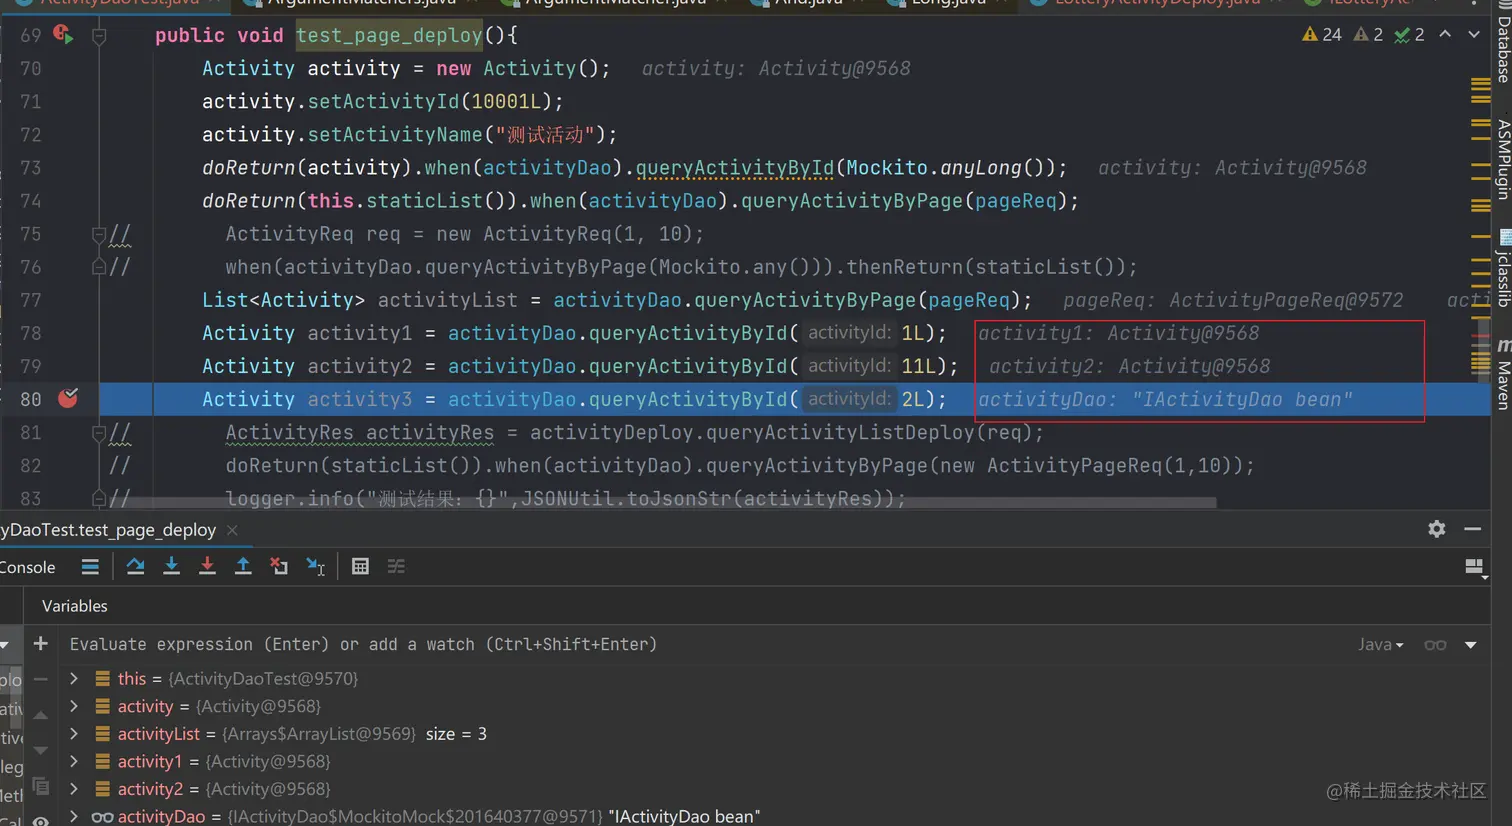Click the red Force Step Into icon
1512x826 pixels.
(x=207, y=567)
